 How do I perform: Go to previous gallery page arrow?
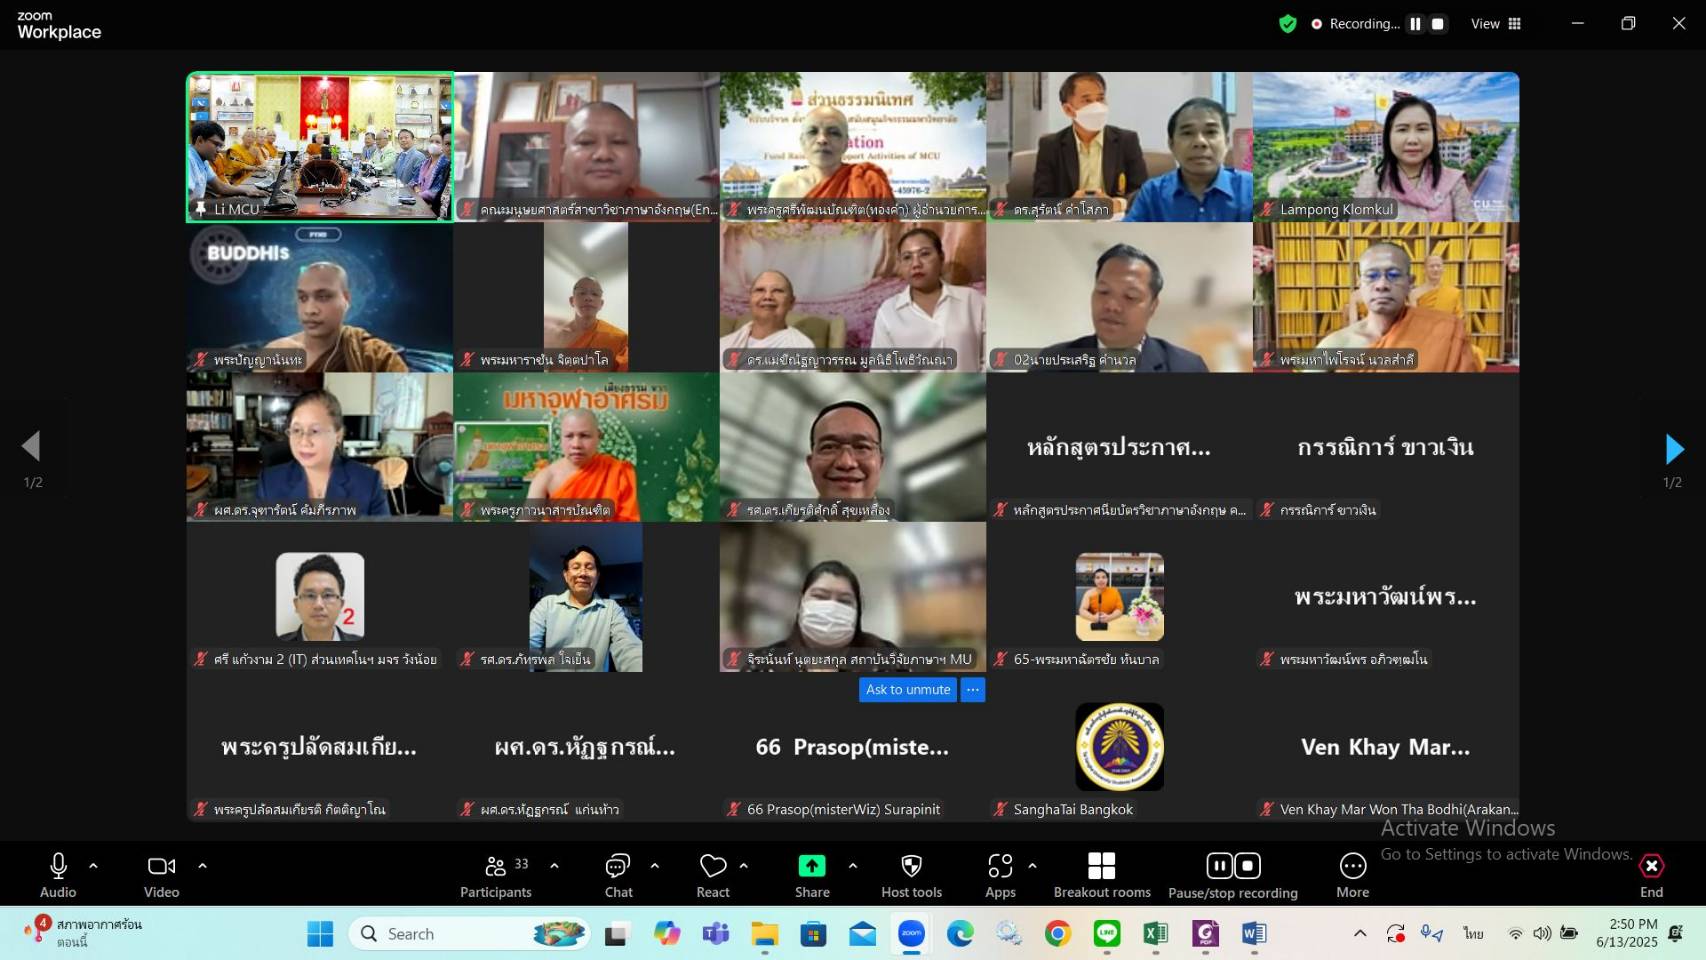point(32,446)
